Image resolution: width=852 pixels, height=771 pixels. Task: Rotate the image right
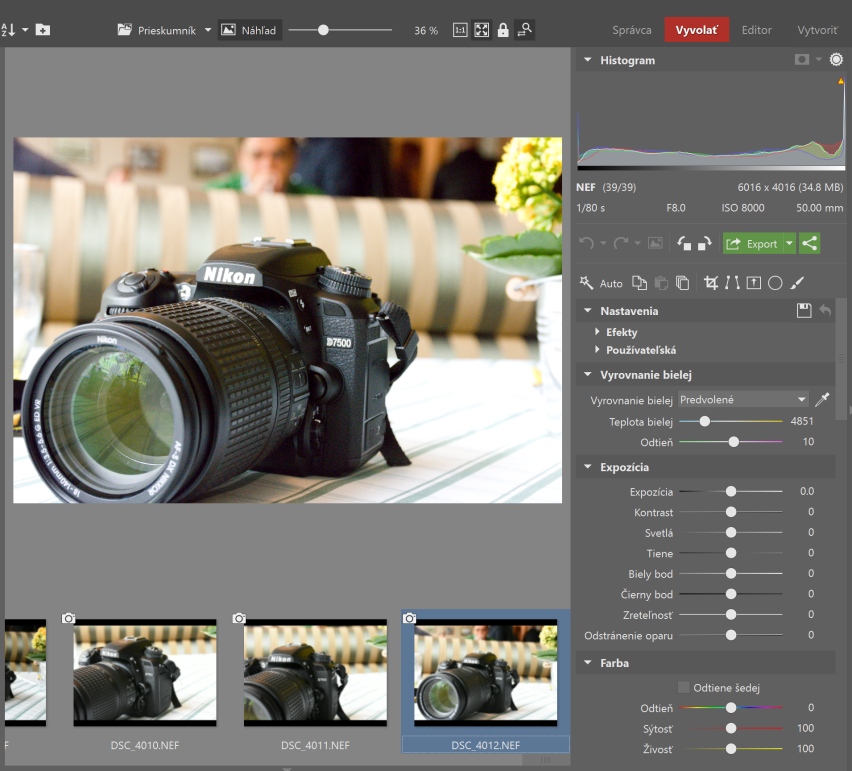coord(704,243)
